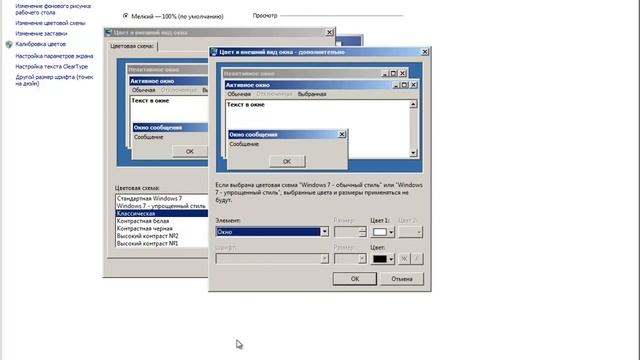Viewport: 640px width, 360px height.
Task: Click Отмена in the advanced appearance dialog
Action: (x=402, y=279)
